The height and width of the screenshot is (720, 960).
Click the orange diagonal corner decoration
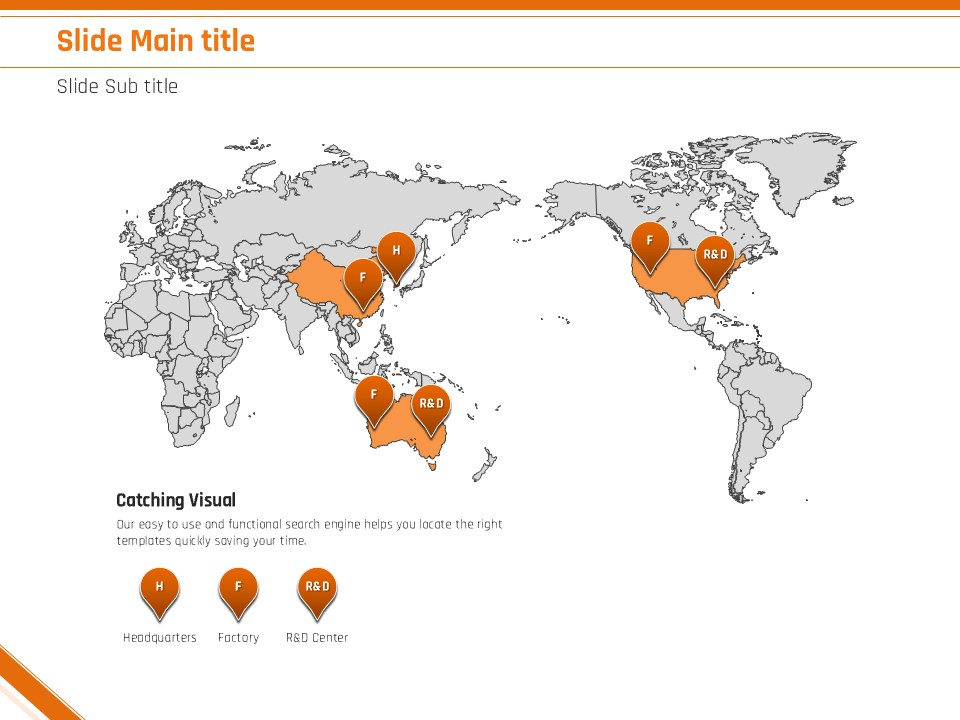tap(30, 690)
